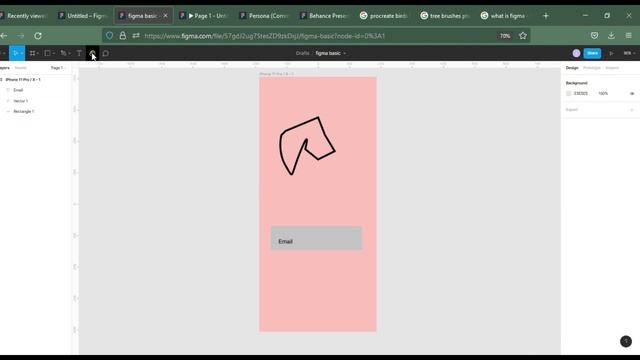Reload the current page
This screenshot has width=640, height=360.
click(x=38, y=36)
